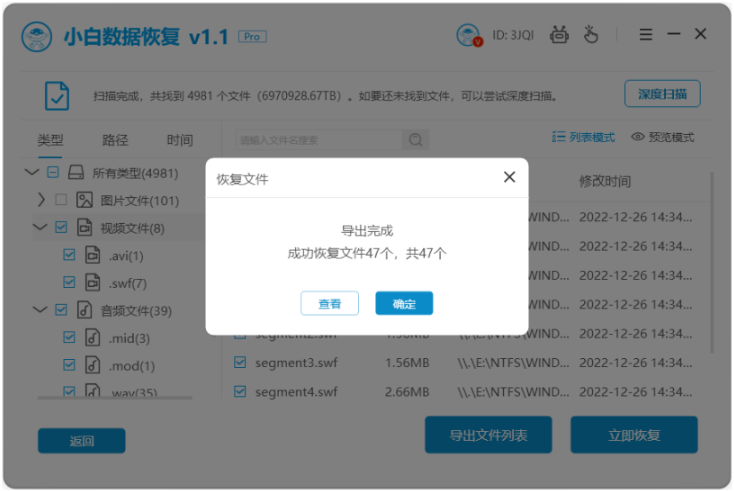Close the 恢复文件 dialog with the X
Screen dimensions: 734x491
(x=509, y=177)
